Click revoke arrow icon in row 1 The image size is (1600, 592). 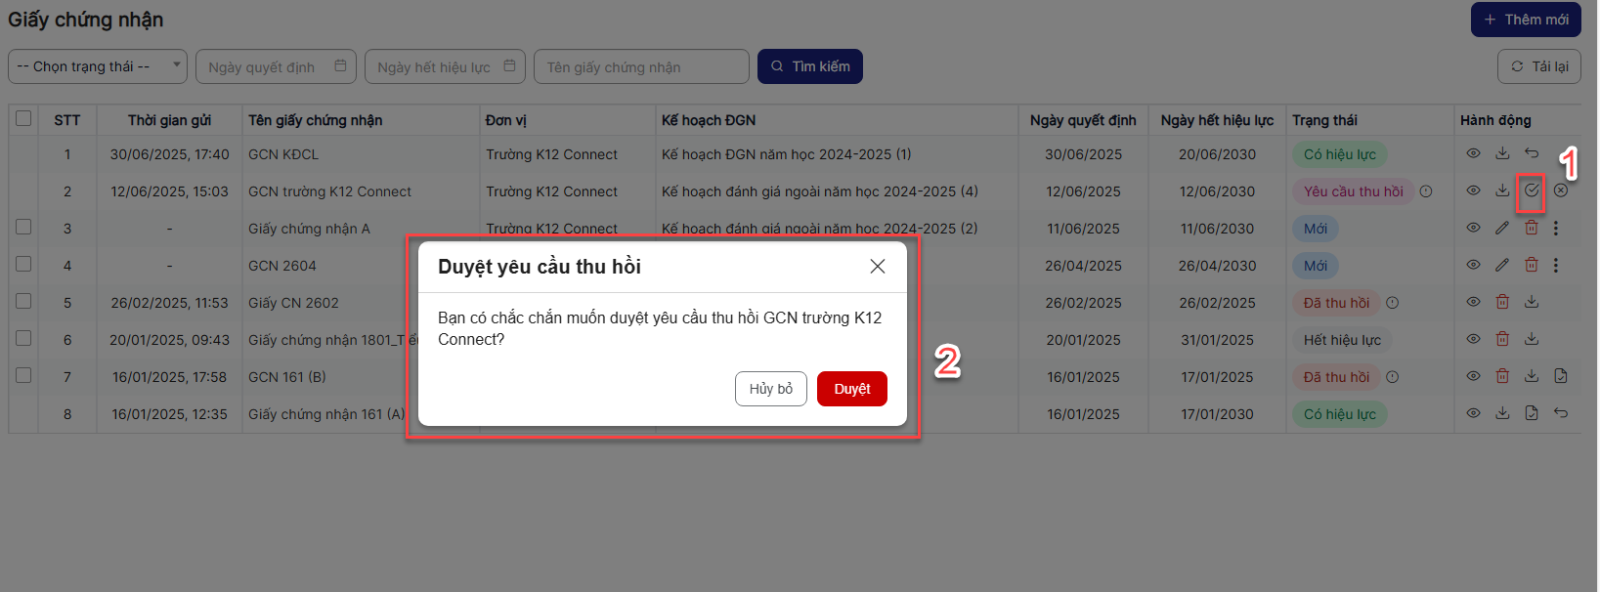[1531, 154]
